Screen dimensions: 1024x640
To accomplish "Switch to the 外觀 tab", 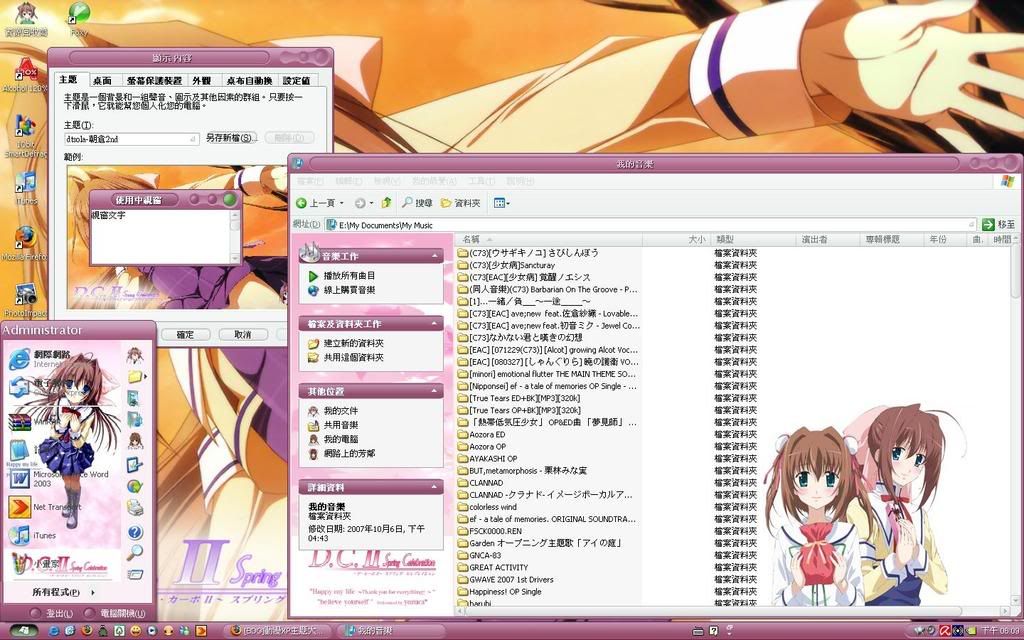I will coord(202,80).
